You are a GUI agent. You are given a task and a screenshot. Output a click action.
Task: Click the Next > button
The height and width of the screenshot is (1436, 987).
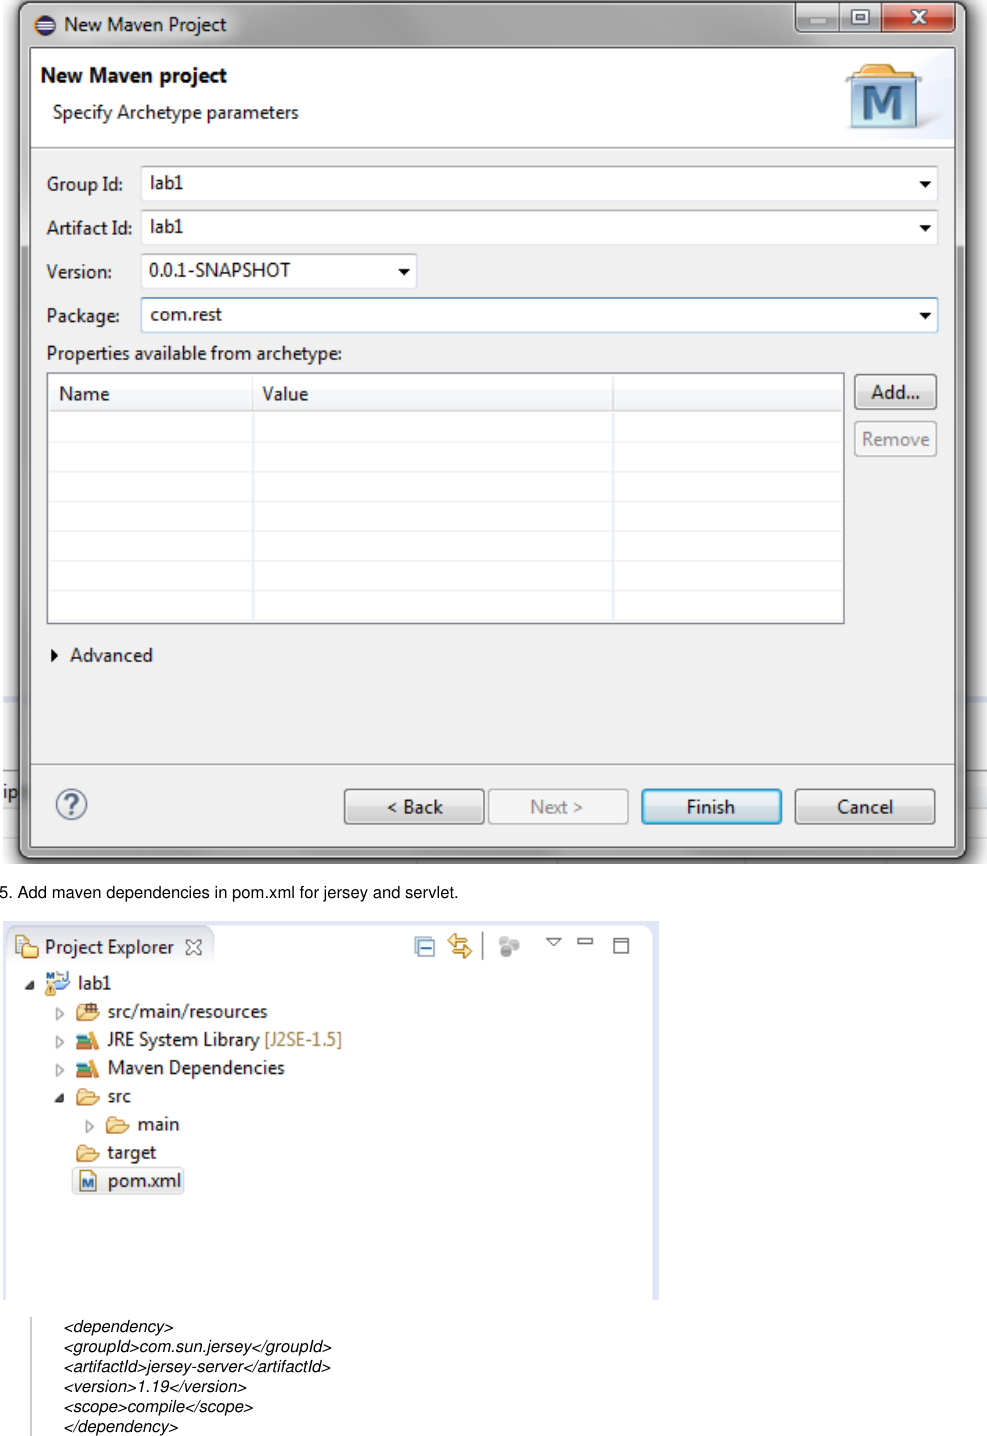click(558, 807)
